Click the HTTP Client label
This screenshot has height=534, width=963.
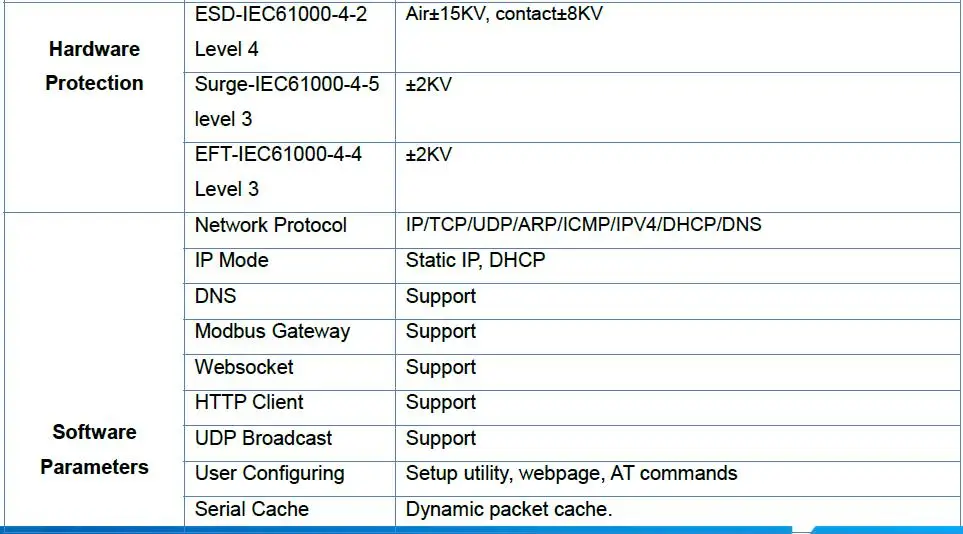(x=249, y=402)
